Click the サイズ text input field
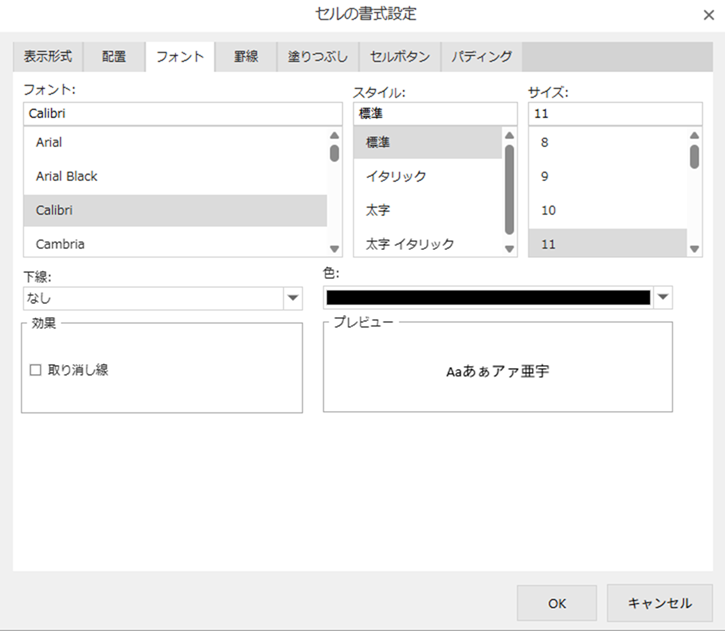This screenshot has height=631, width=725. [x=614, y=114]
